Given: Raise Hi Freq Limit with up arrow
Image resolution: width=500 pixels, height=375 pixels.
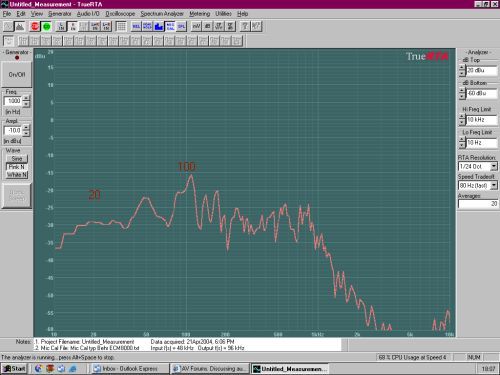Looking at the screenshot, I should tap(462, 117).
